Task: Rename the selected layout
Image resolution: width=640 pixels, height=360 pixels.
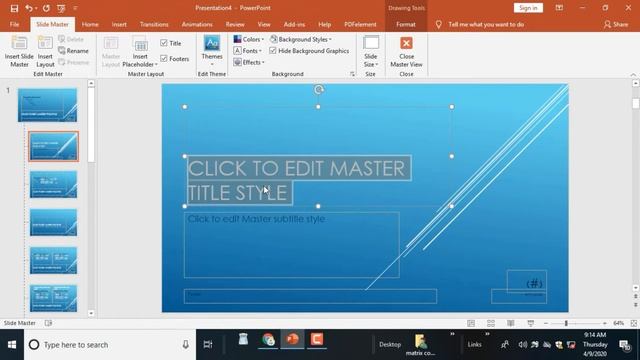Action: (x=73, y=51)
